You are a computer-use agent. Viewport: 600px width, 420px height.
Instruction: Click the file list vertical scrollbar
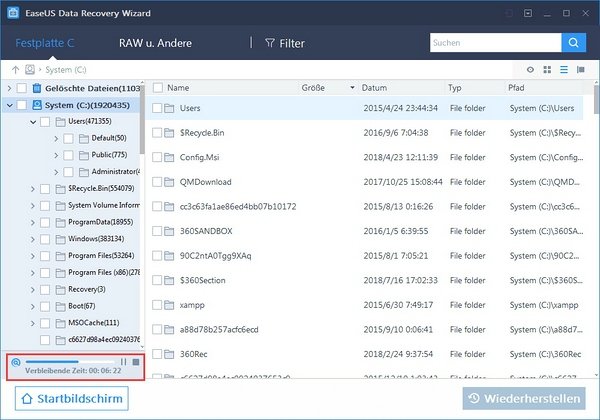tap(597, 99)
